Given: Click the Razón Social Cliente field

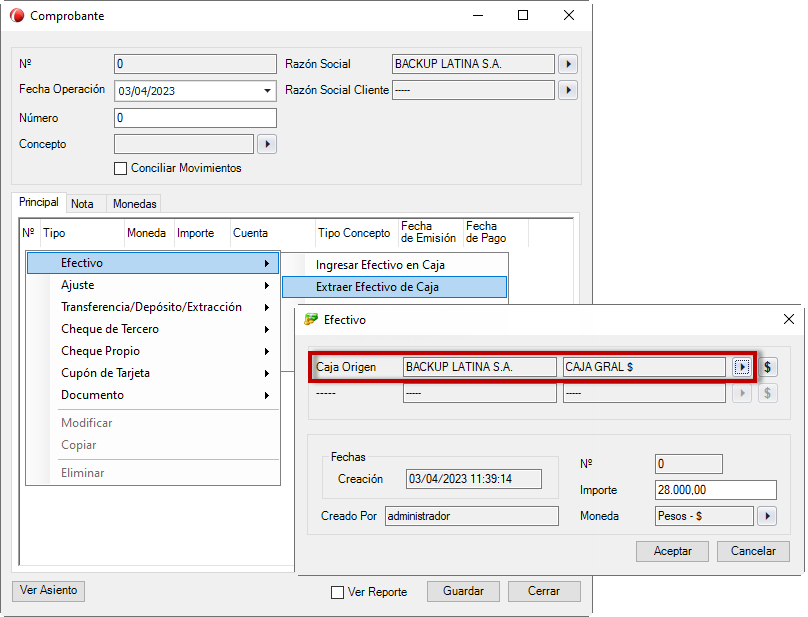Looking at the screenshot, I should pyautogui.click(x=473, y=90).
